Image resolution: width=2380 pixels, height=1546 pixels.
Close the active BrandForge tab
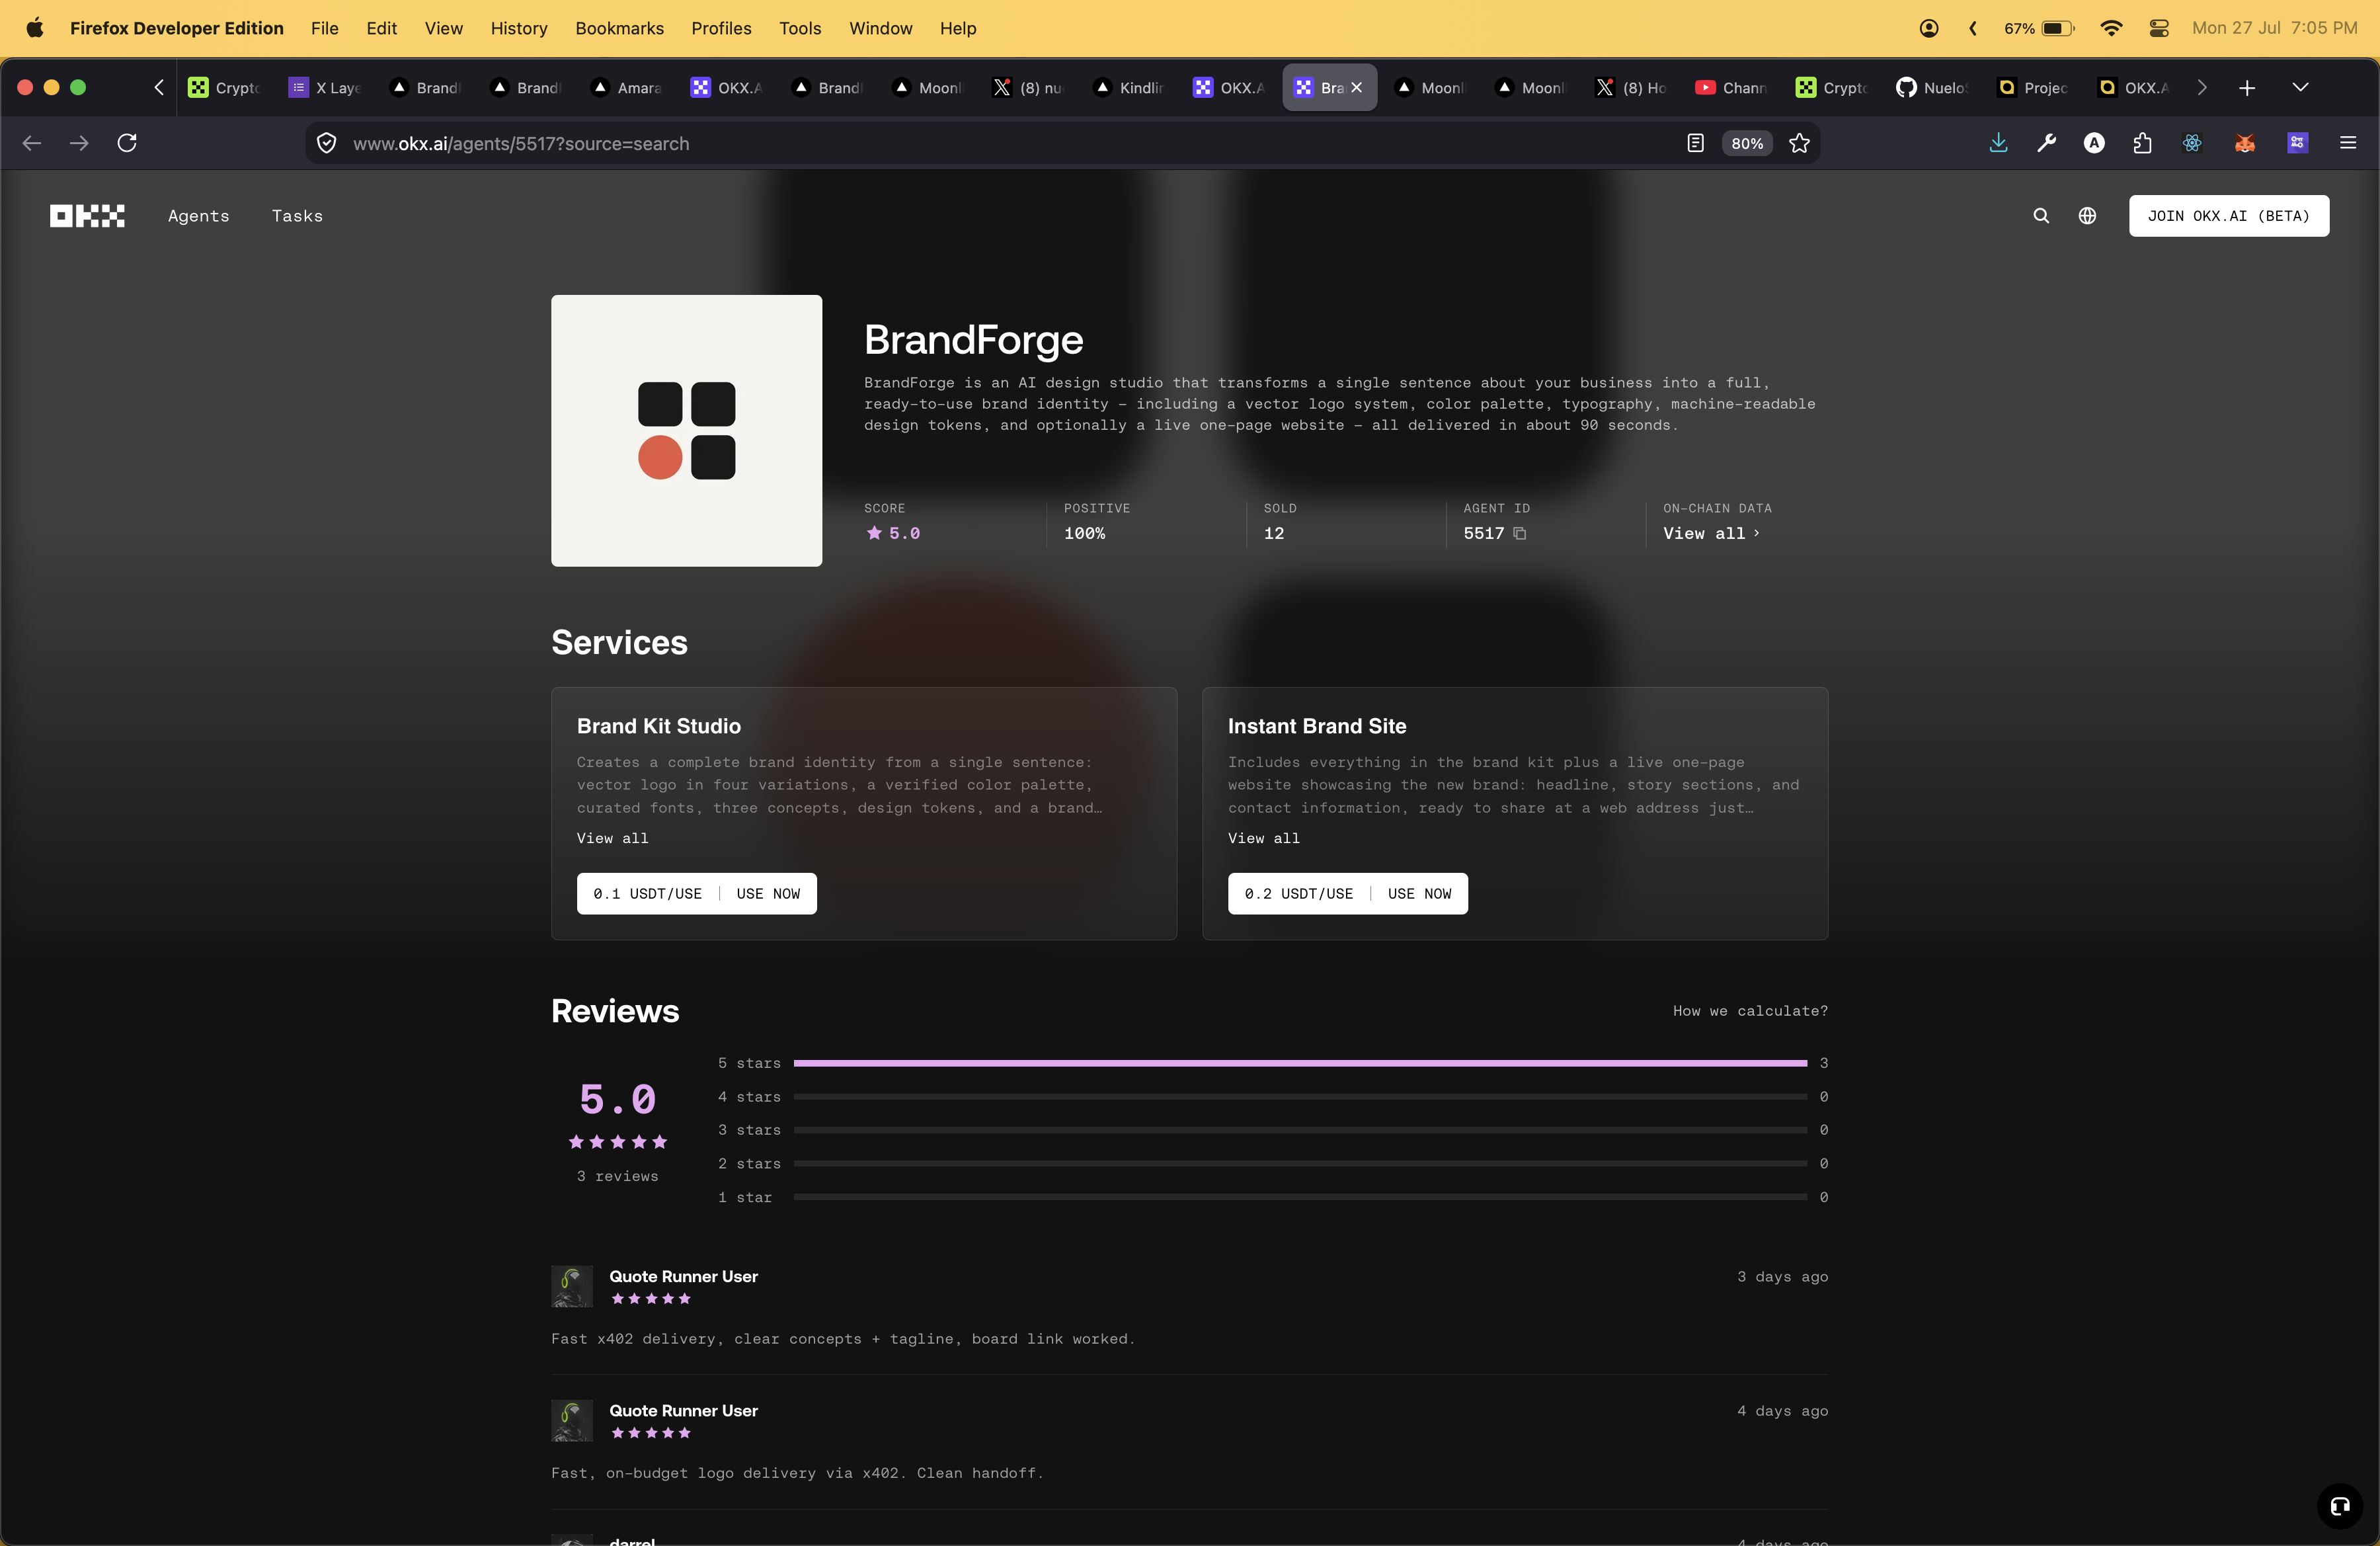pyautogui.click(x=1357, y=88)
